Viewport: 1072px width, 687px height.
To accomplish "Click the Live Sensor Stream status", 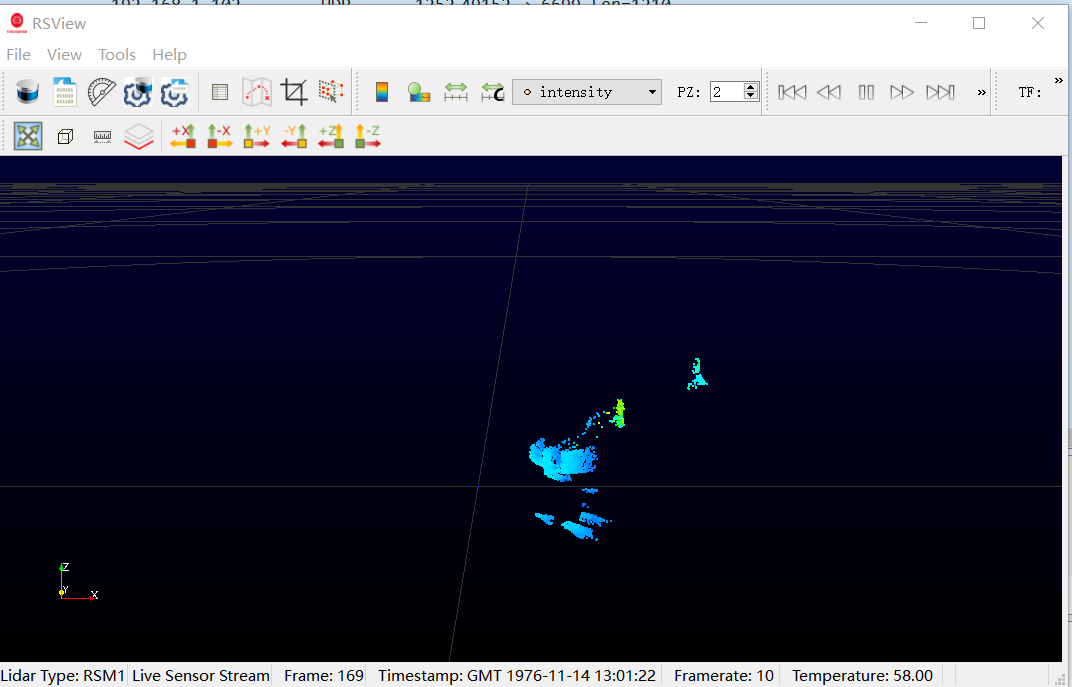I will [200, 675].
